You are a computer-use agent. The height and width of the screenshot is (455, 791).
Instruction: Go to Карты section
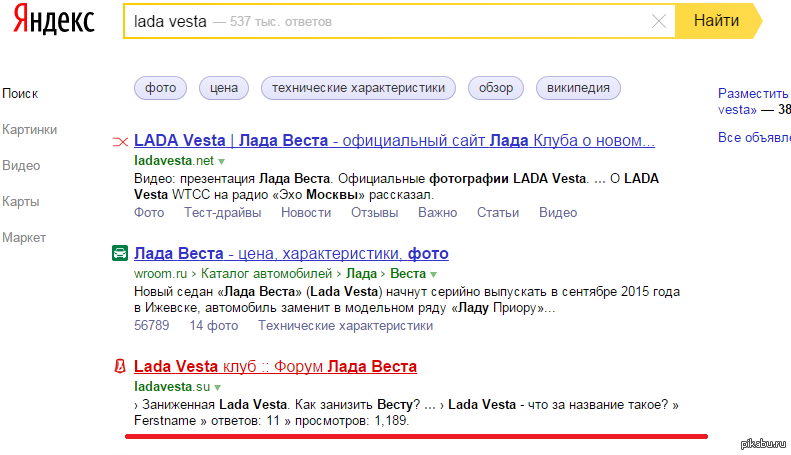click(x=22, y=201)
